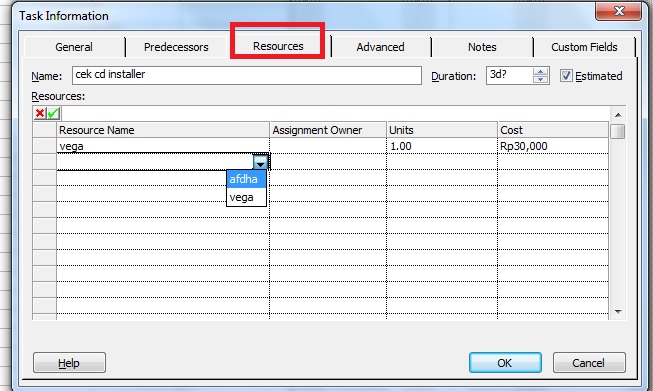Switch to the Advanced tab
653x391 pixels.
pyautogui.click(x=380, y=47)
